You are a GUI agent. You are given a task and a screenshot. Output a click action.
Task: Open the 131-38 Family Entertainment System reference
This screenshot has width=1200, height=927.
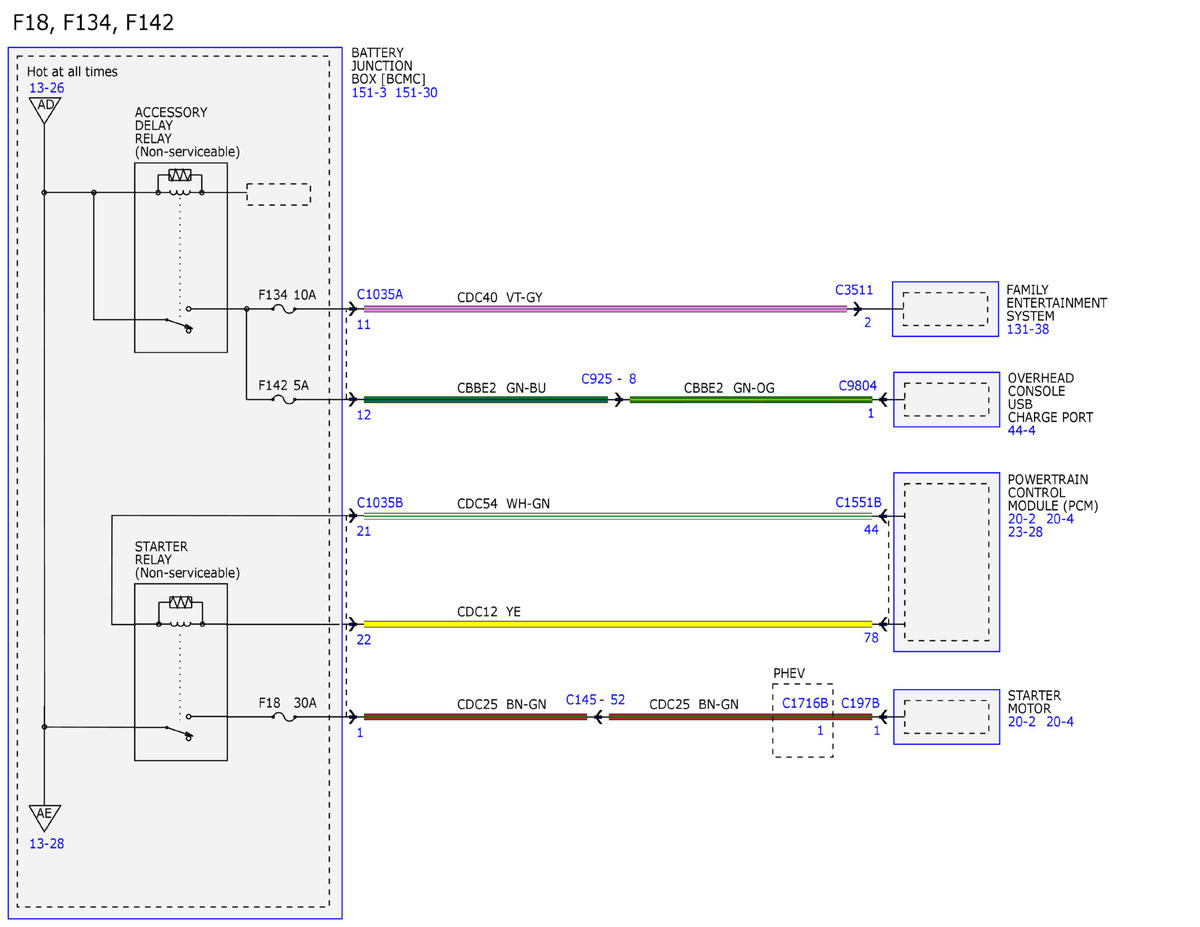click(x=1027, y=329)
